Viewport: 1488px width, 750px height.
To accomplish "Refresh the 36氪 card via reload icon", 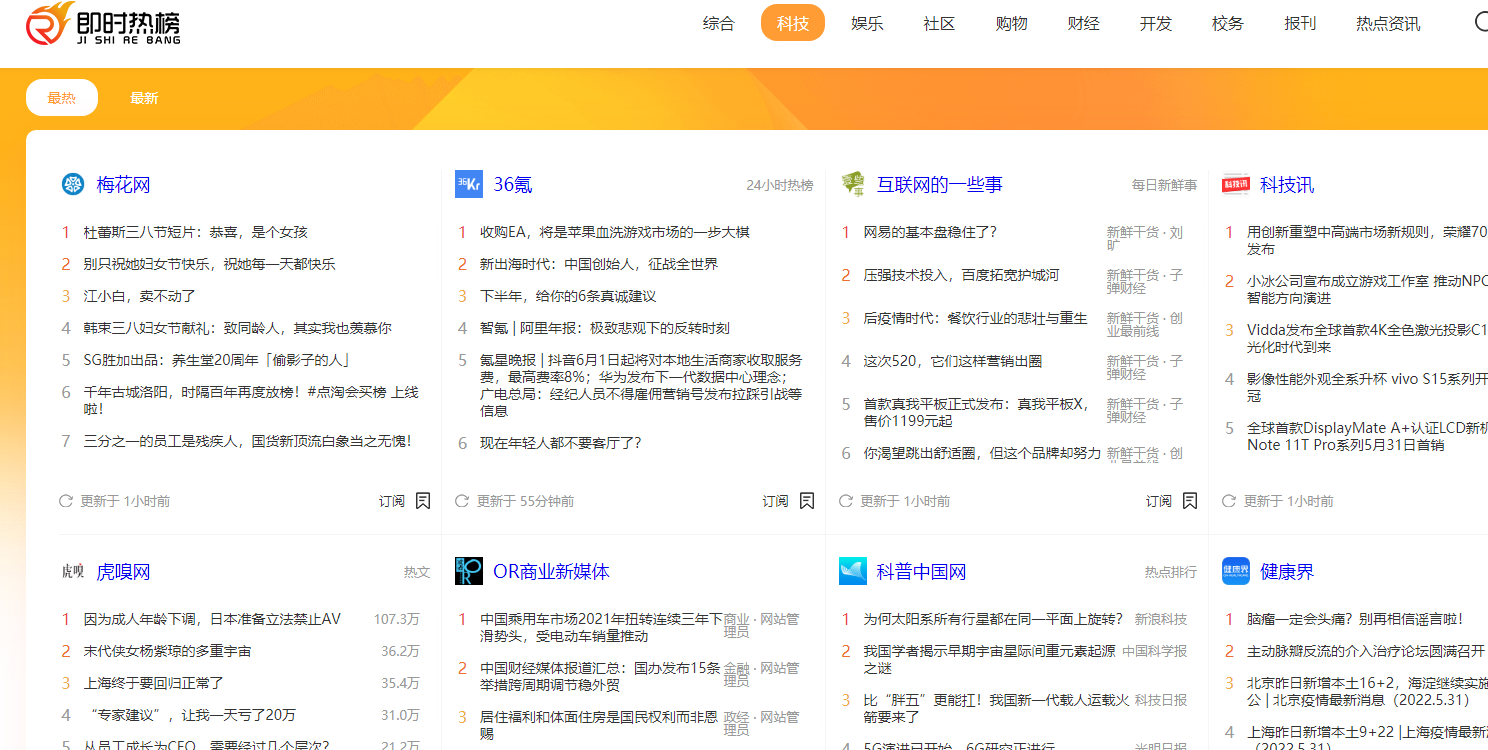I will 462,501.
